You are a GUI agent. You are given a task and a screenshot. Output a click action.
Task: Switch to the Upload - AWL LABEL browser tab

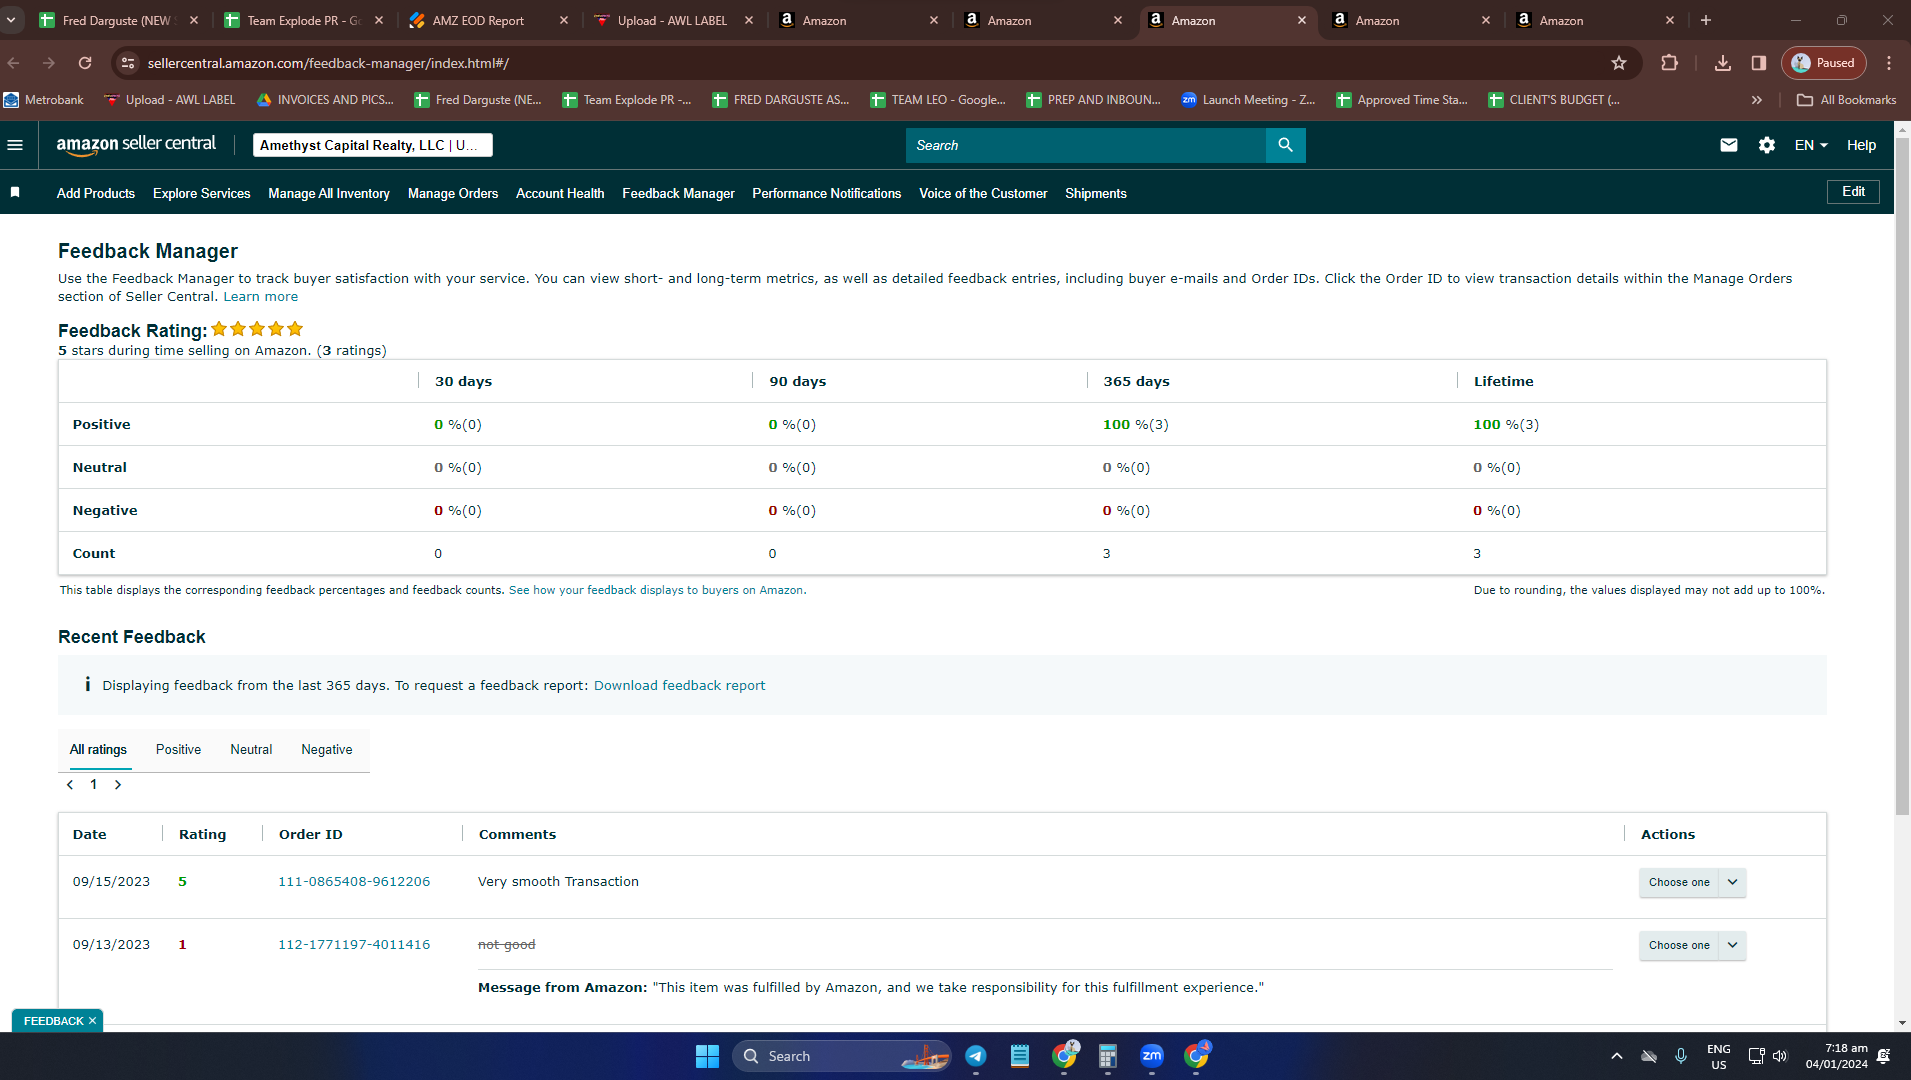672,20
